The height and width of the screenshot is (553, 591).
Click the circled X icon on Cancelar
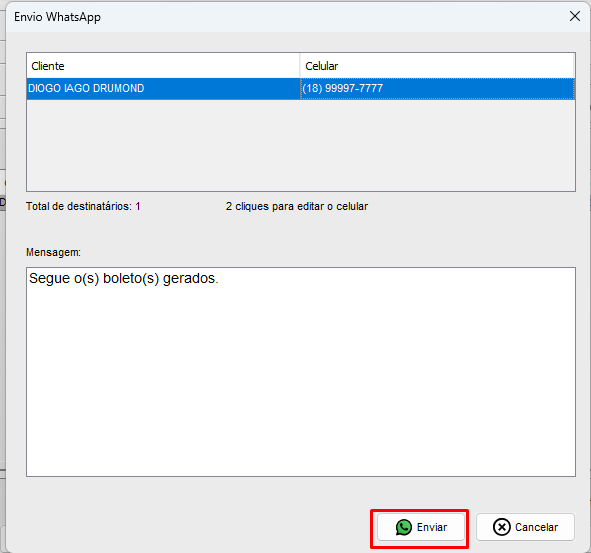pyautogui.click(x=502, y=527)
